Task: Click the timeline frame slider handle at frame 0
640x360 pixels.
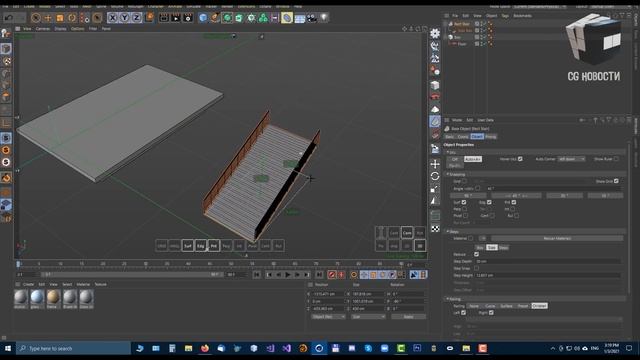Action: (18, 264)
